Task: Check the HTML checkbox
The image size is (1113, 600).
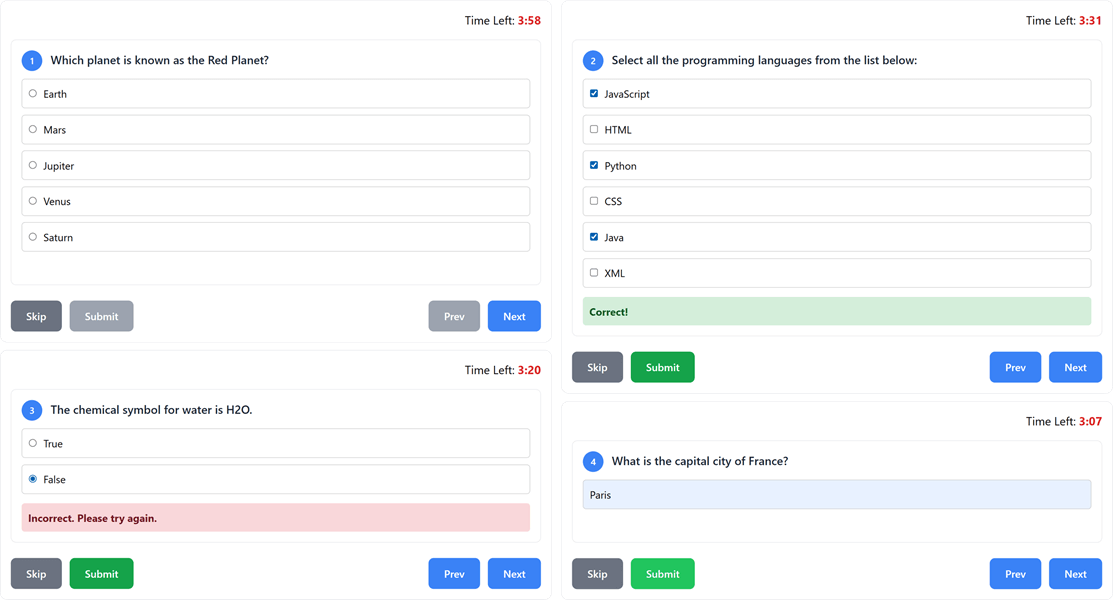Action: (x=594, y=129)
